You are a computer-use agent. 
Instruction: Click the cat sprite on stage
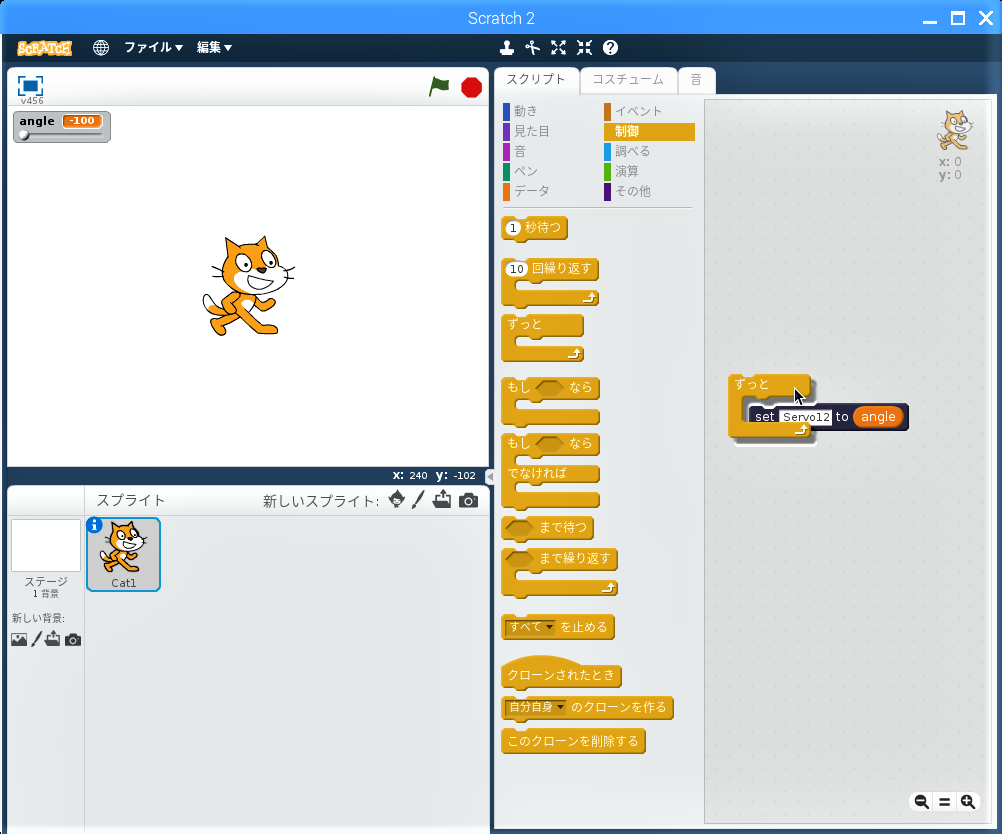point(248,286)
